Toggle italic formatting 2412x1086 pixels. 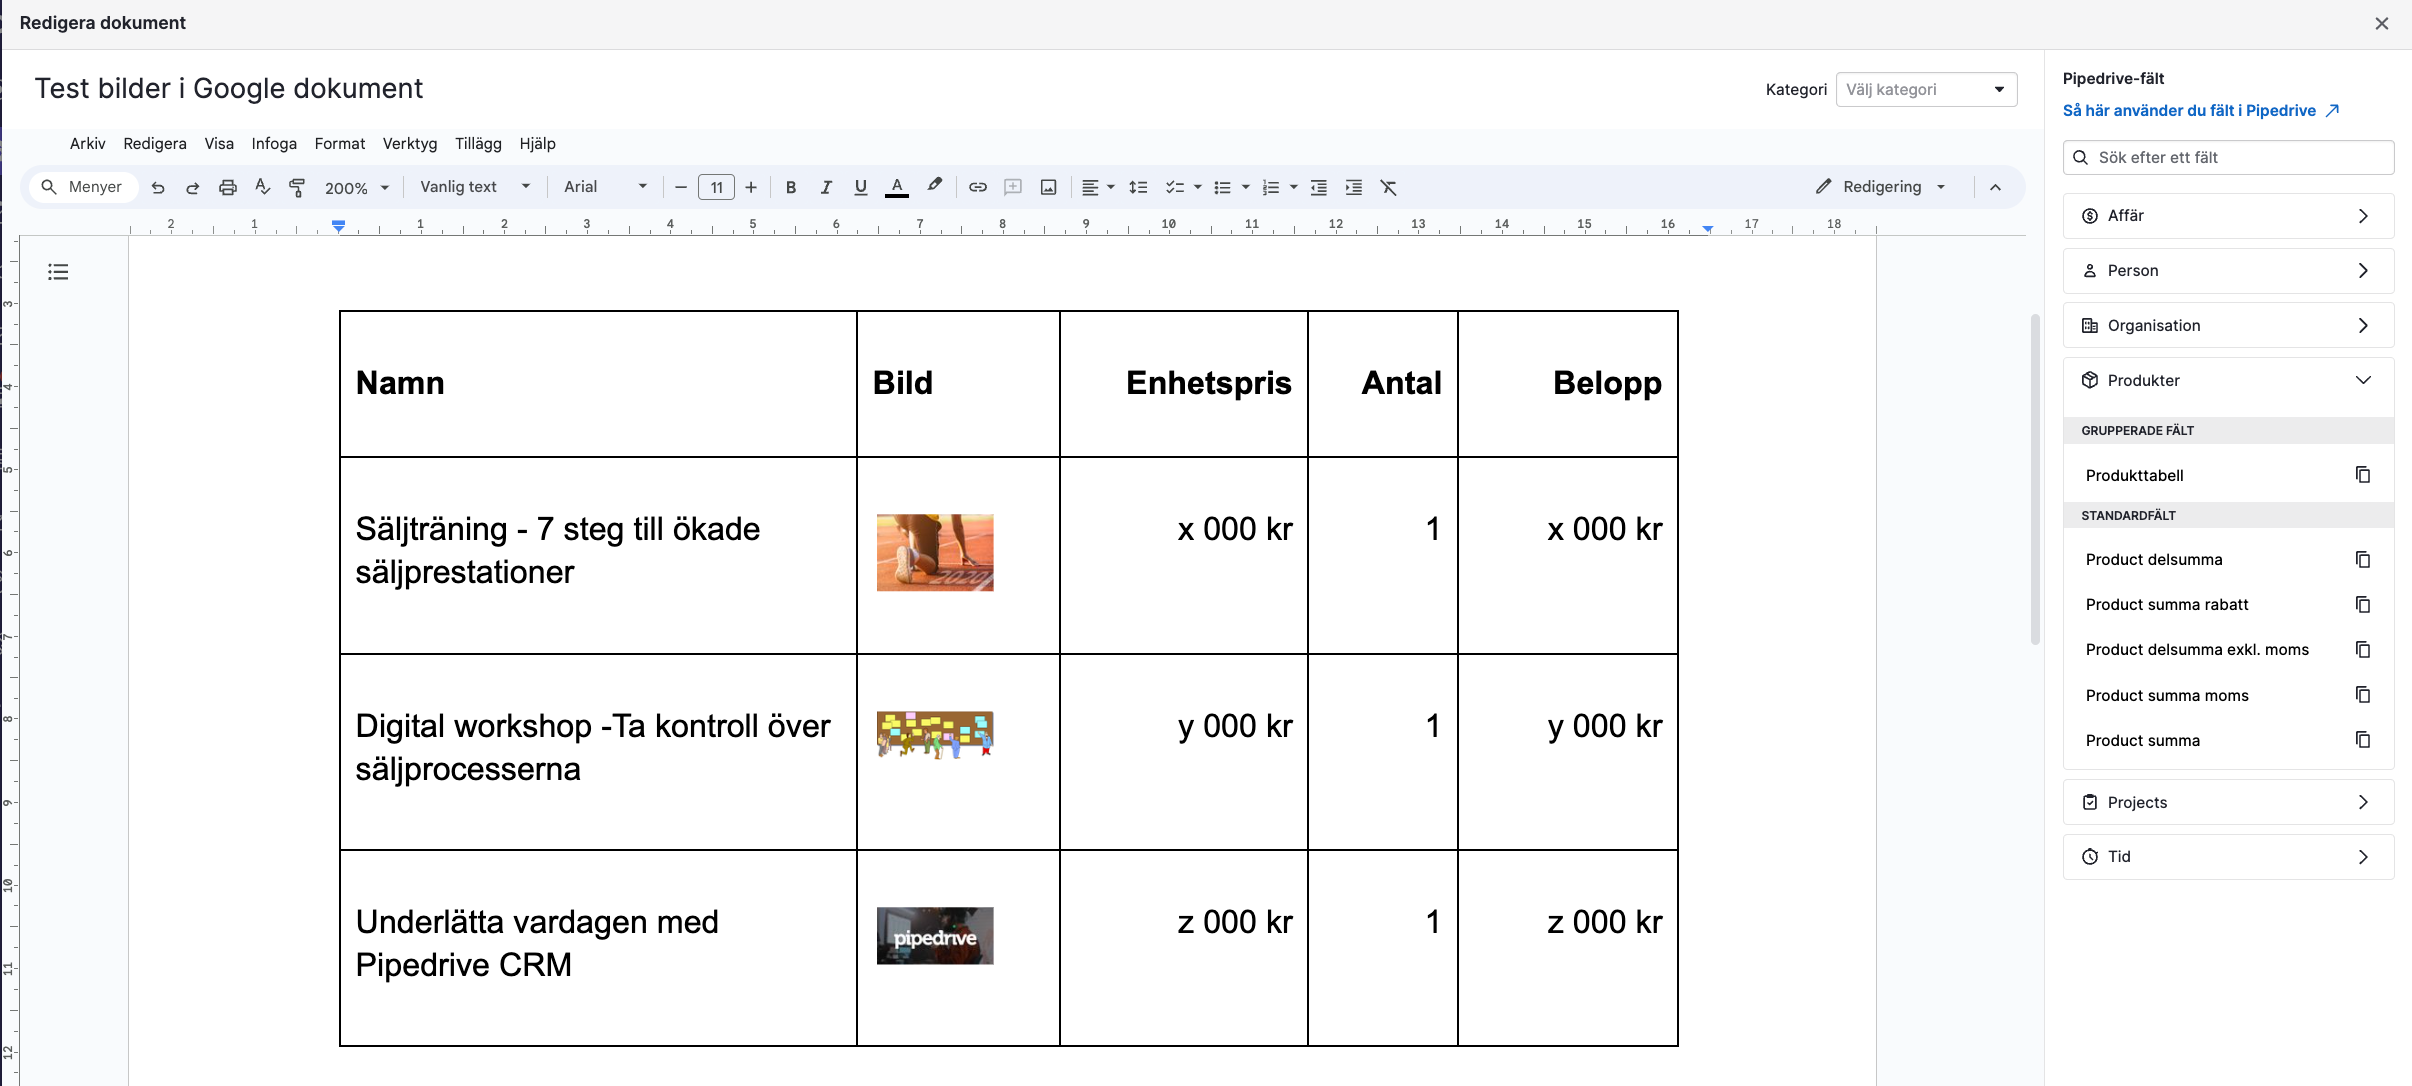[826, 187]
